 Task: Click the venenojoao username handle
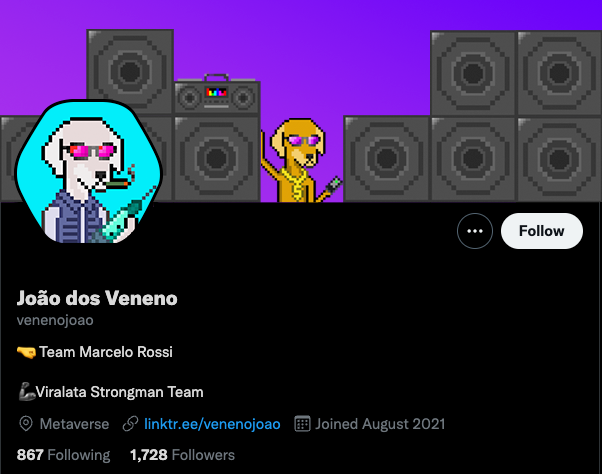coord(55,320)
